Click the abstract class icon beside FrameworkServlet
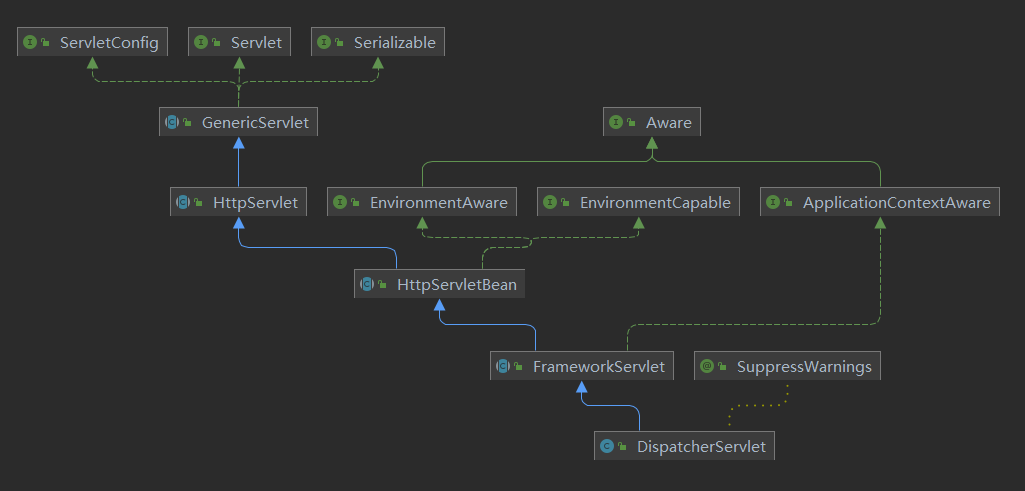This screenshot has width=1025, height=491. [x=503, y=366]
